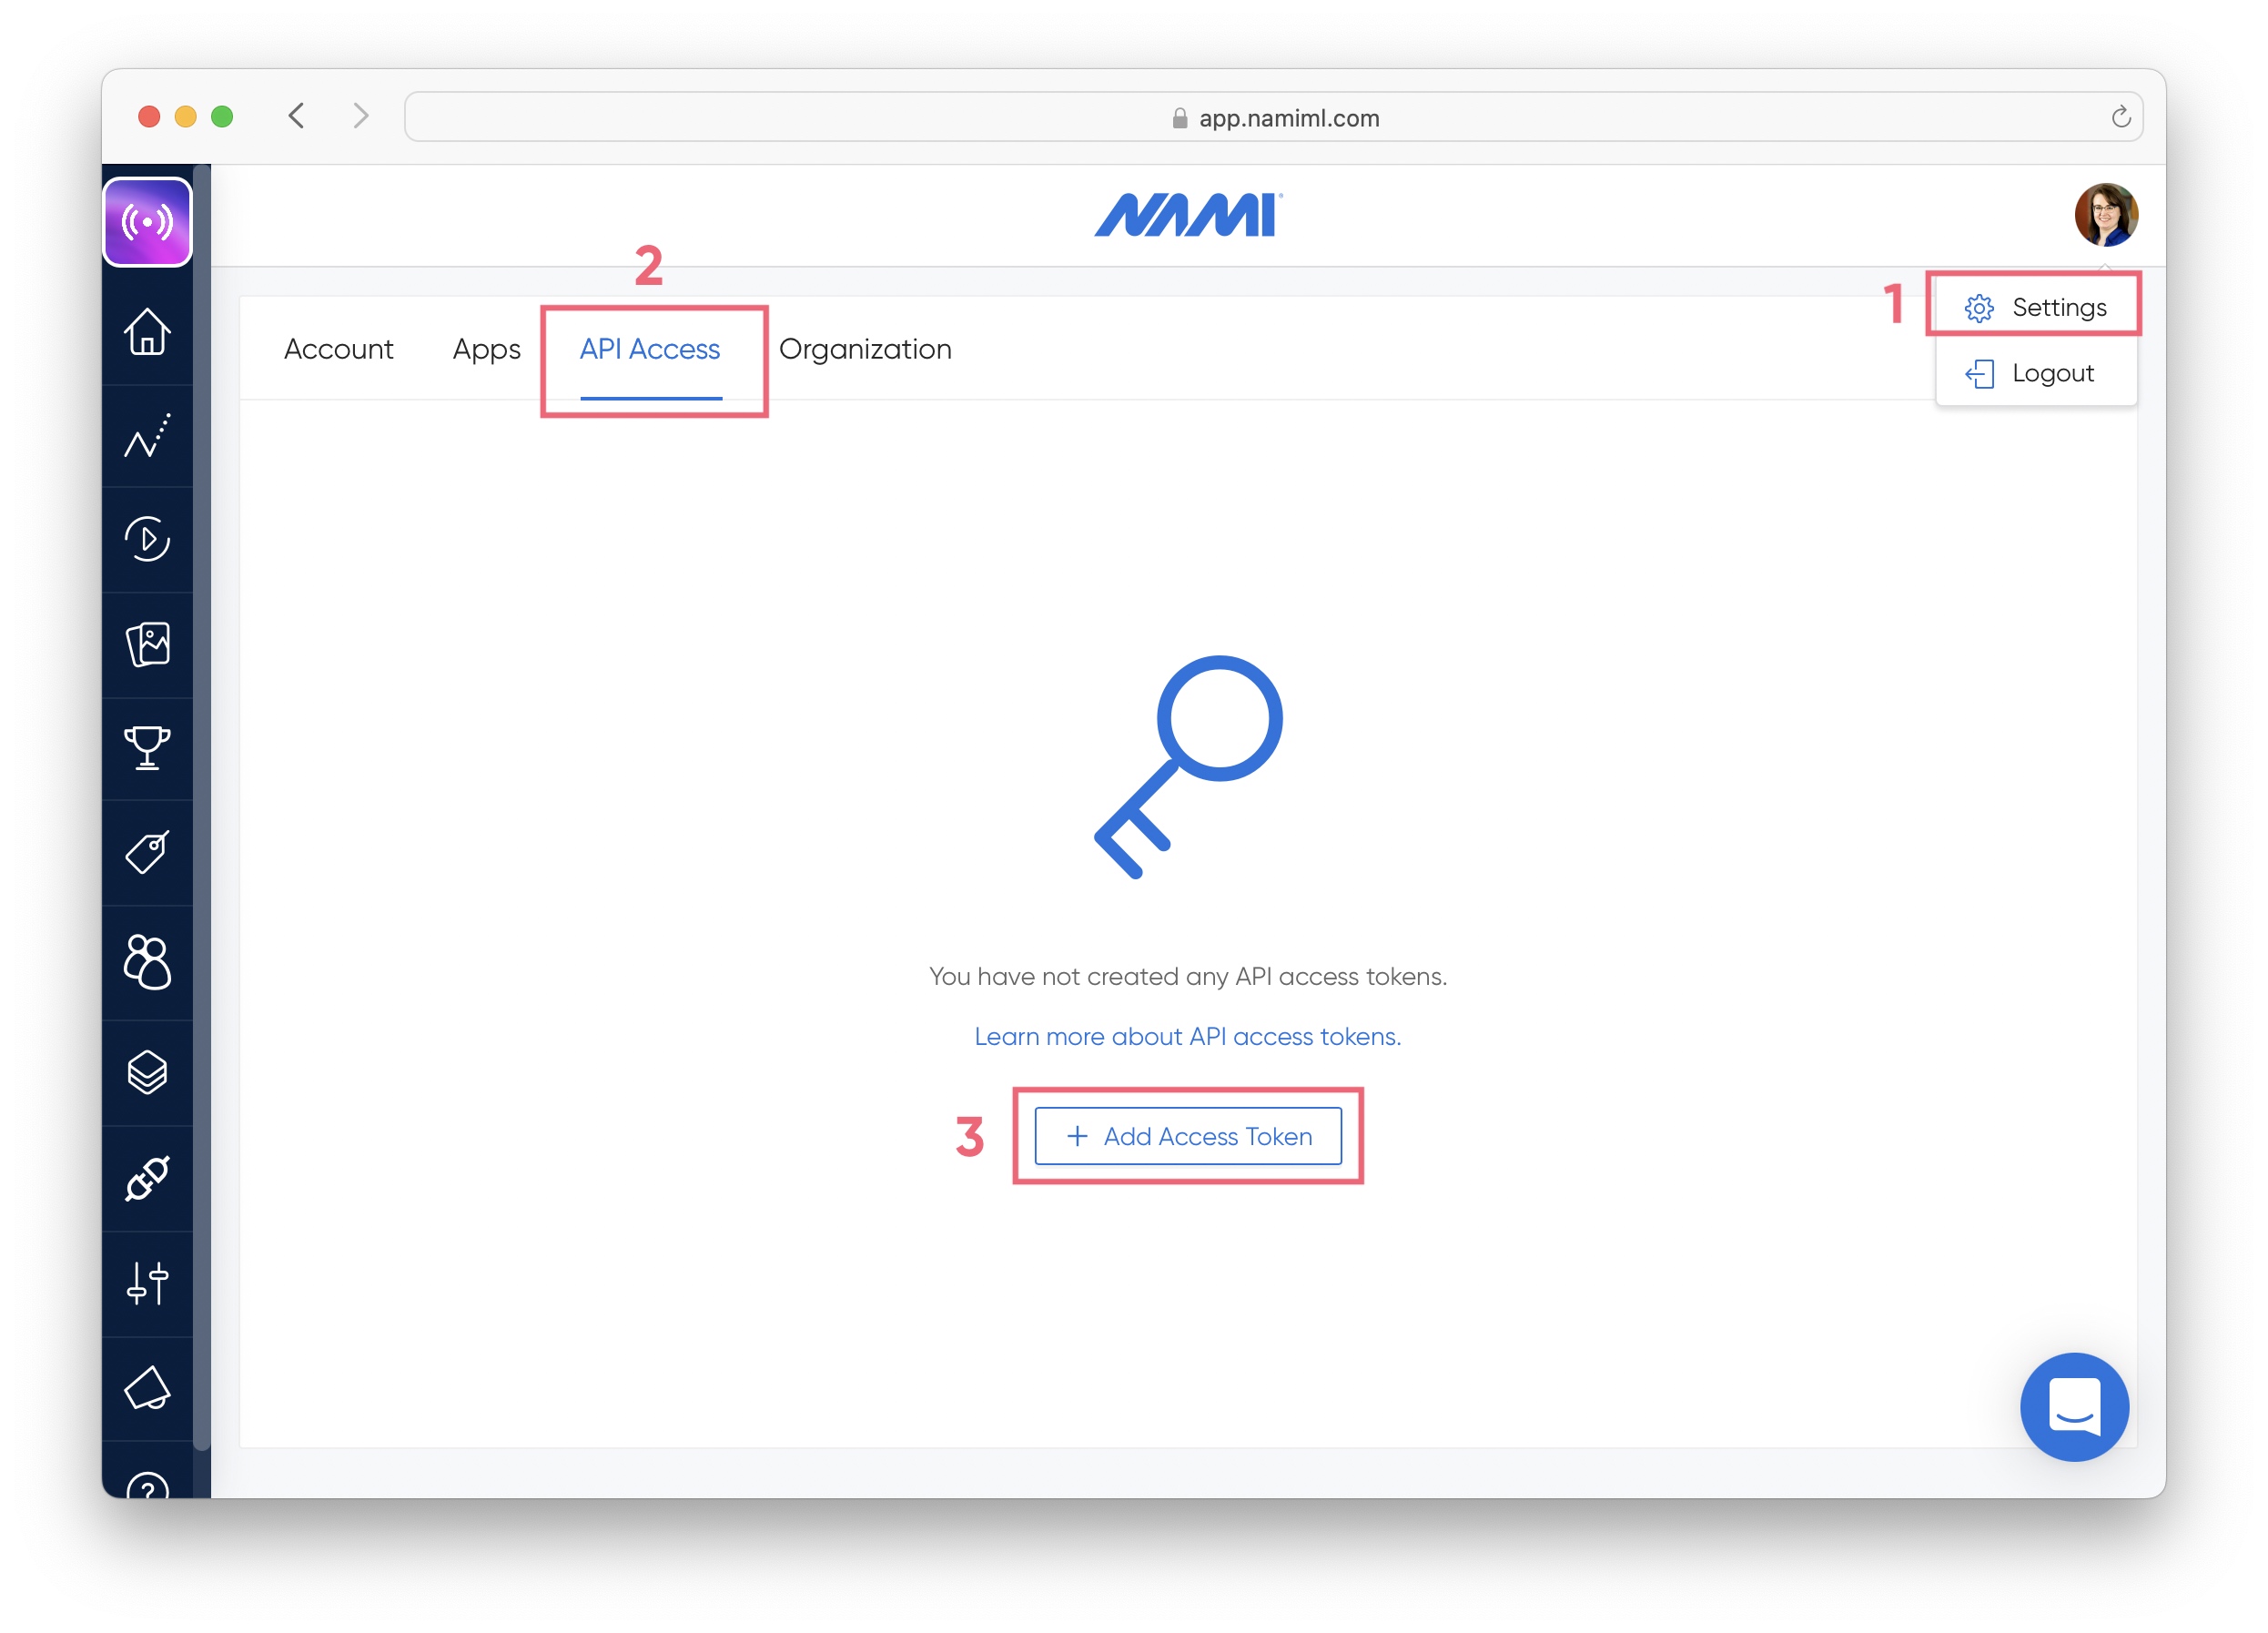Click the stacked layers icon
This screenshot has height=1633, width=2268.
click(147, 1072)
